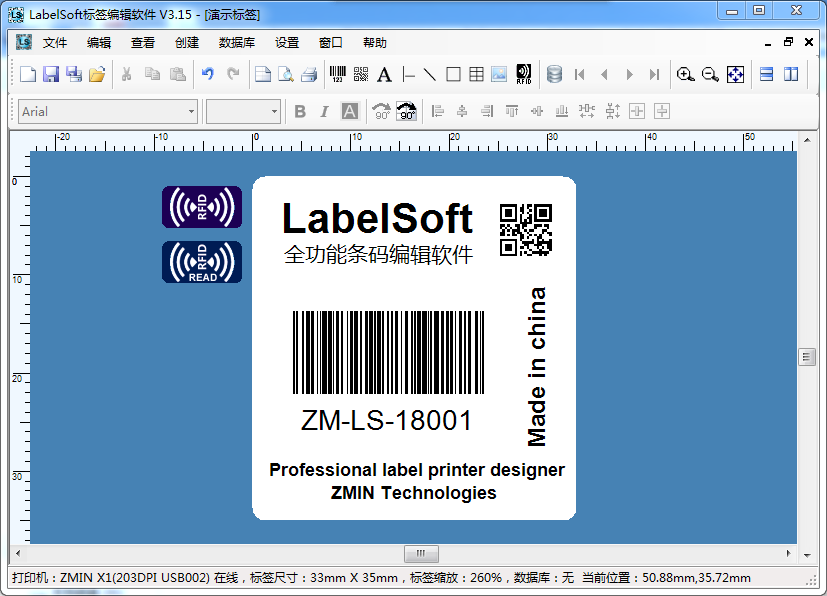Restore the inner document window
The height and width of the screenshot is (596, 827).
[x=788, y=42]
